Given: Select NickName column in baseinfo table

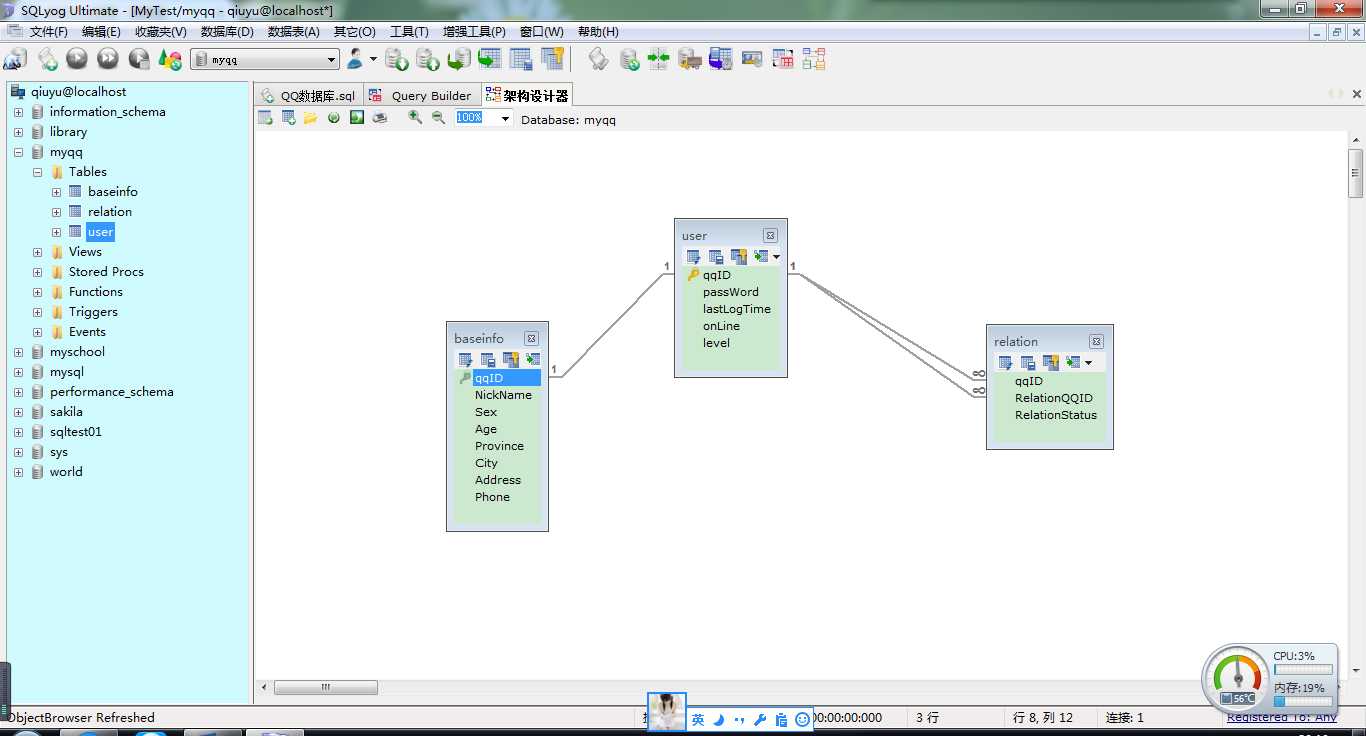Looking at the screenshot, I should point(503,395).
